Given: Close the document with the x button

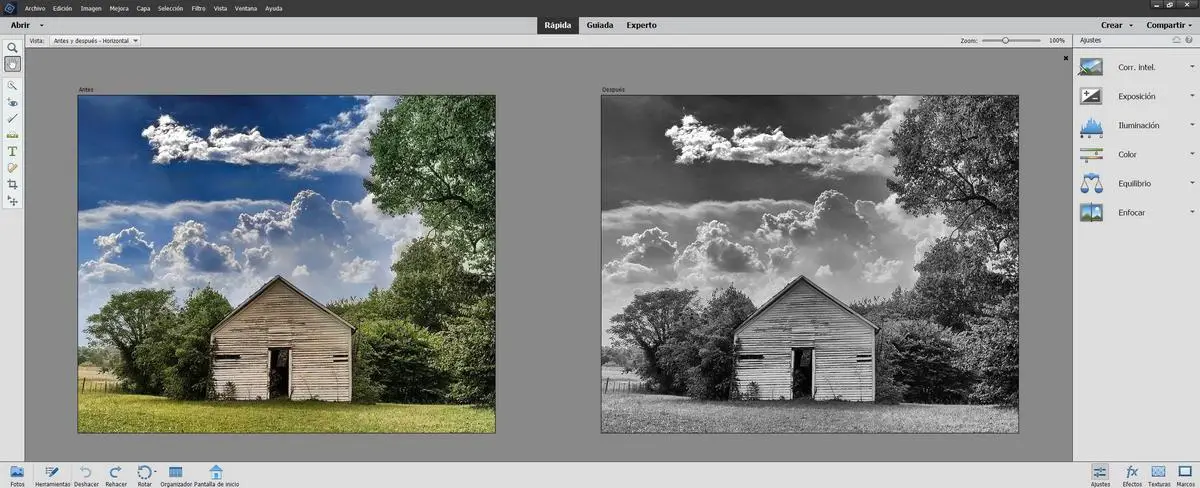Looking at the screenshot, I should [1065, 58].
